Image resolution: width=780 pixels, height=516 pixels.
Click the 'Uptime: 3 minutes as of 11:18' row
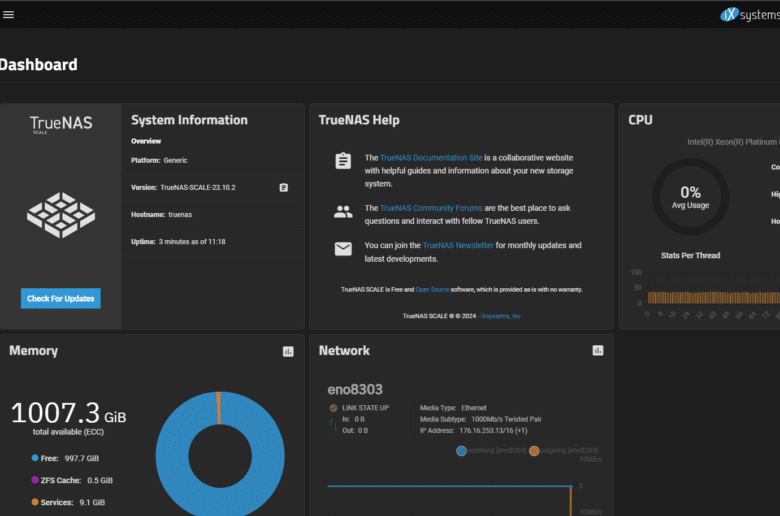pyautogui.click(x=213, y=242)
